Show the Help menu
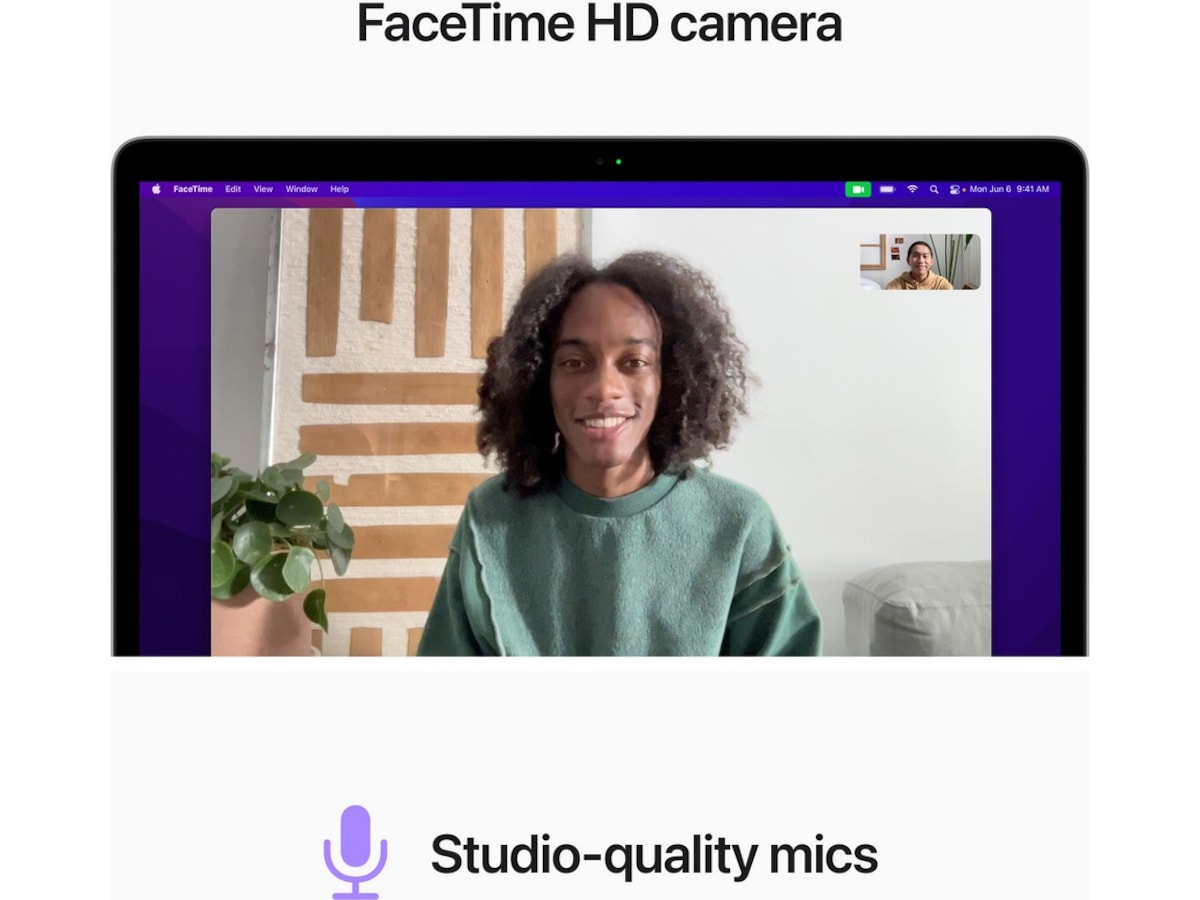Screen dimensions: 1200x900 coord(340,189)
